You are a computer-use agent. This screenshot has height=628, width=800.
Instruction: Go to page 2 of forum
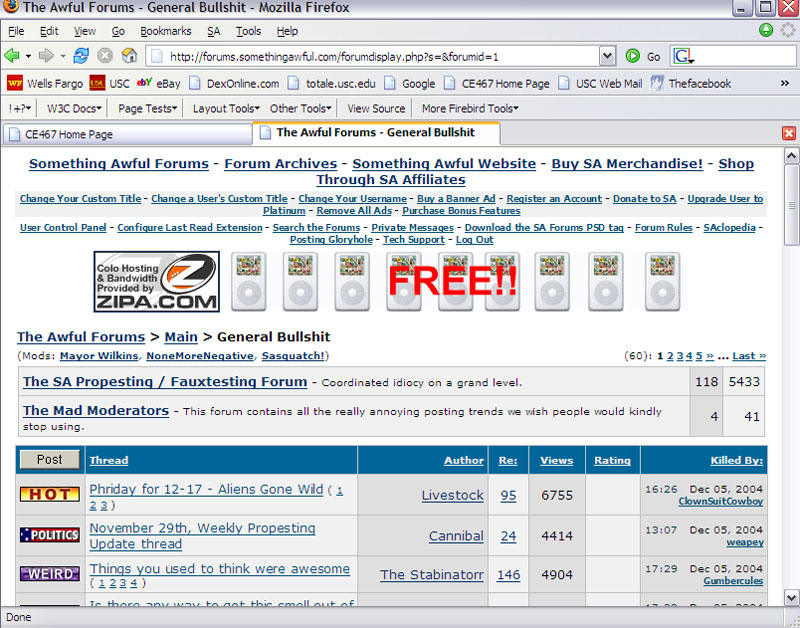[670, 356]
